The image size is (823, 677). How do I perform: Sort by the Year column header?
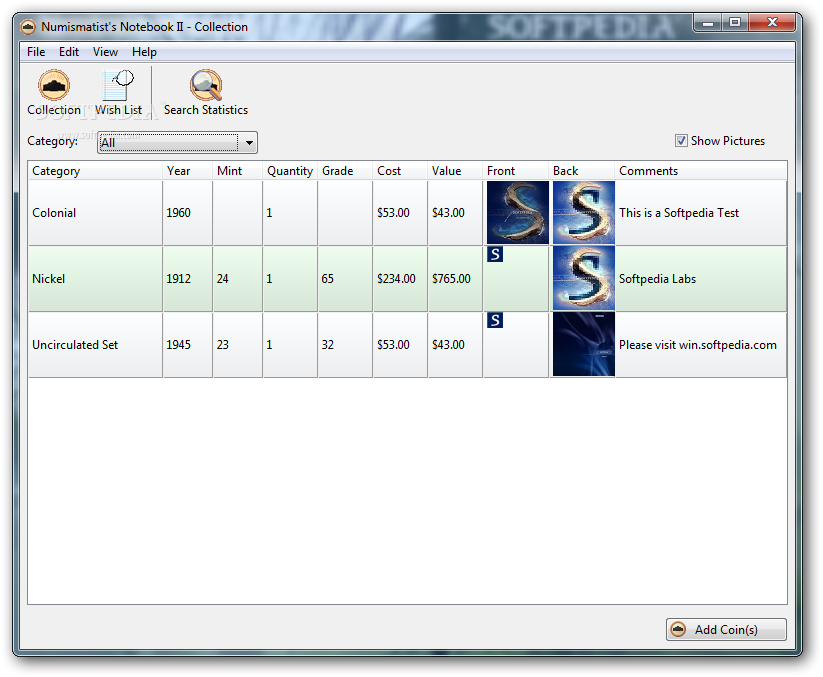(x=187, y=171)
